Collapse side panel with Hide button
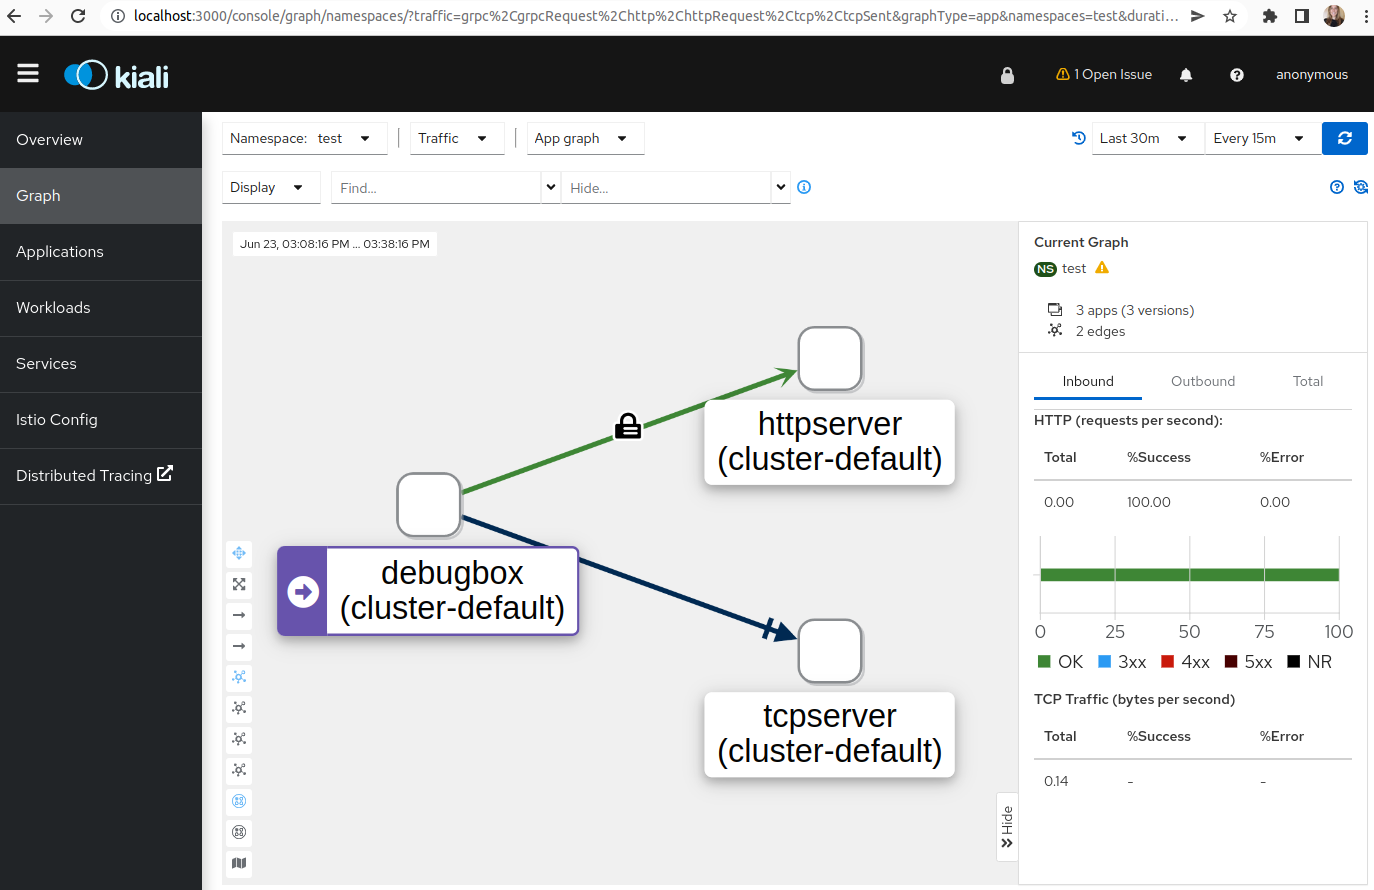 [1007, 827]
